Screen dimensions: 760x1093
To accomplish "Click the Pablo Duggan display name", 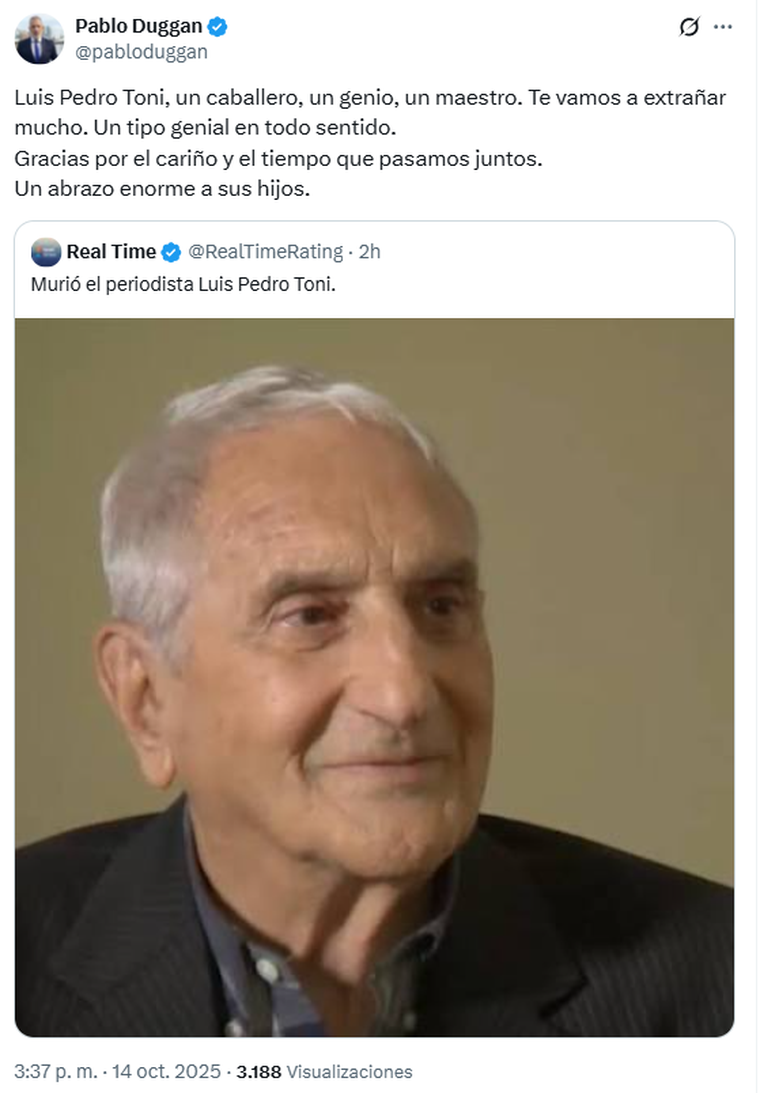I will click(x=141, y=26).
